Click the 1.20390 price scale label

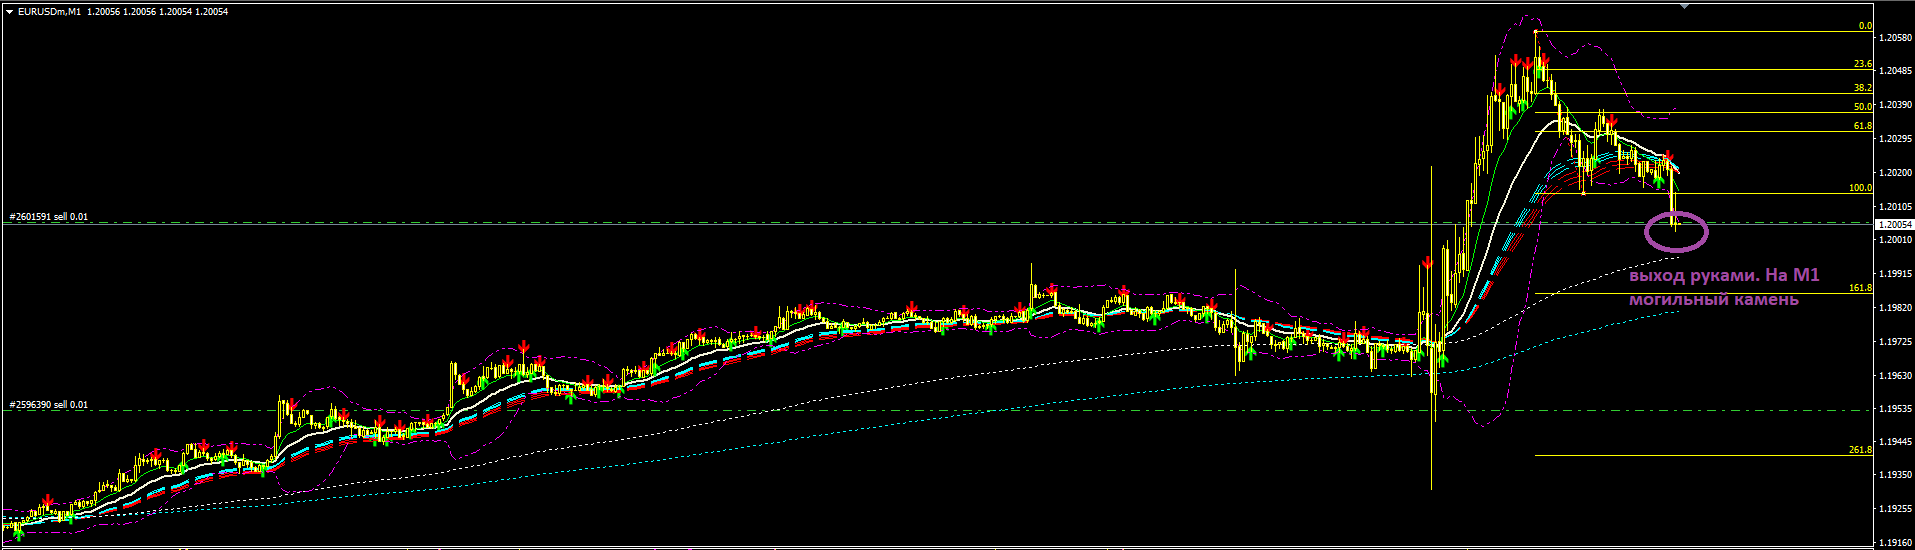(1896, 105)
